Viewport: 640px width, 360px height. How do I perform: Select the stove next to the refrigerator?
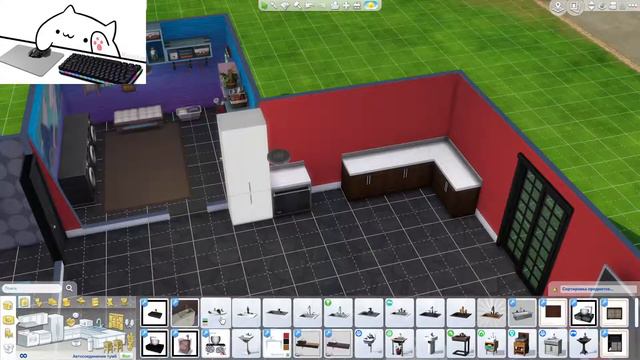point(291,189)
